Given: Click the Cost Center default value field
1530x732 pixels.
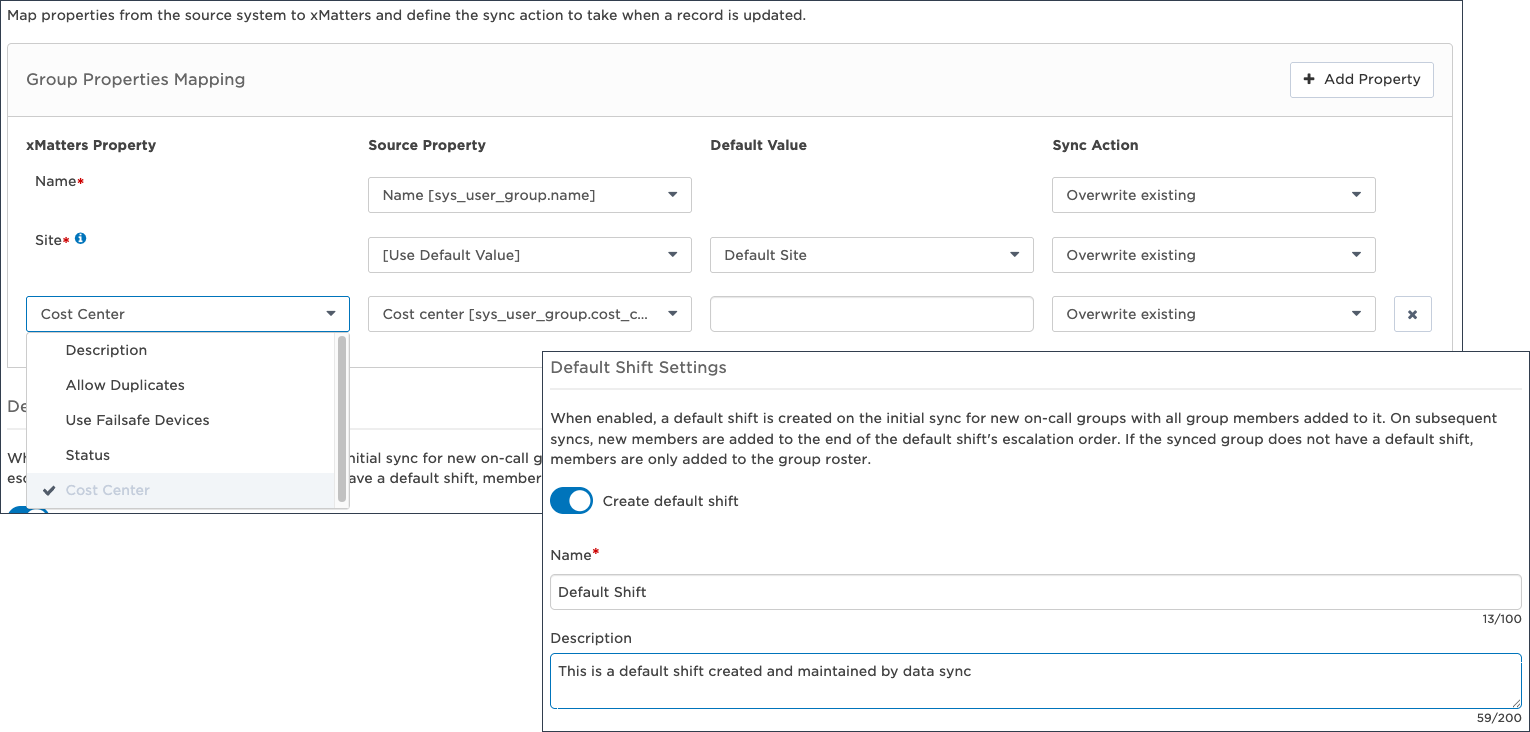Looking at the screenshot, I should (x=872, y=314).
